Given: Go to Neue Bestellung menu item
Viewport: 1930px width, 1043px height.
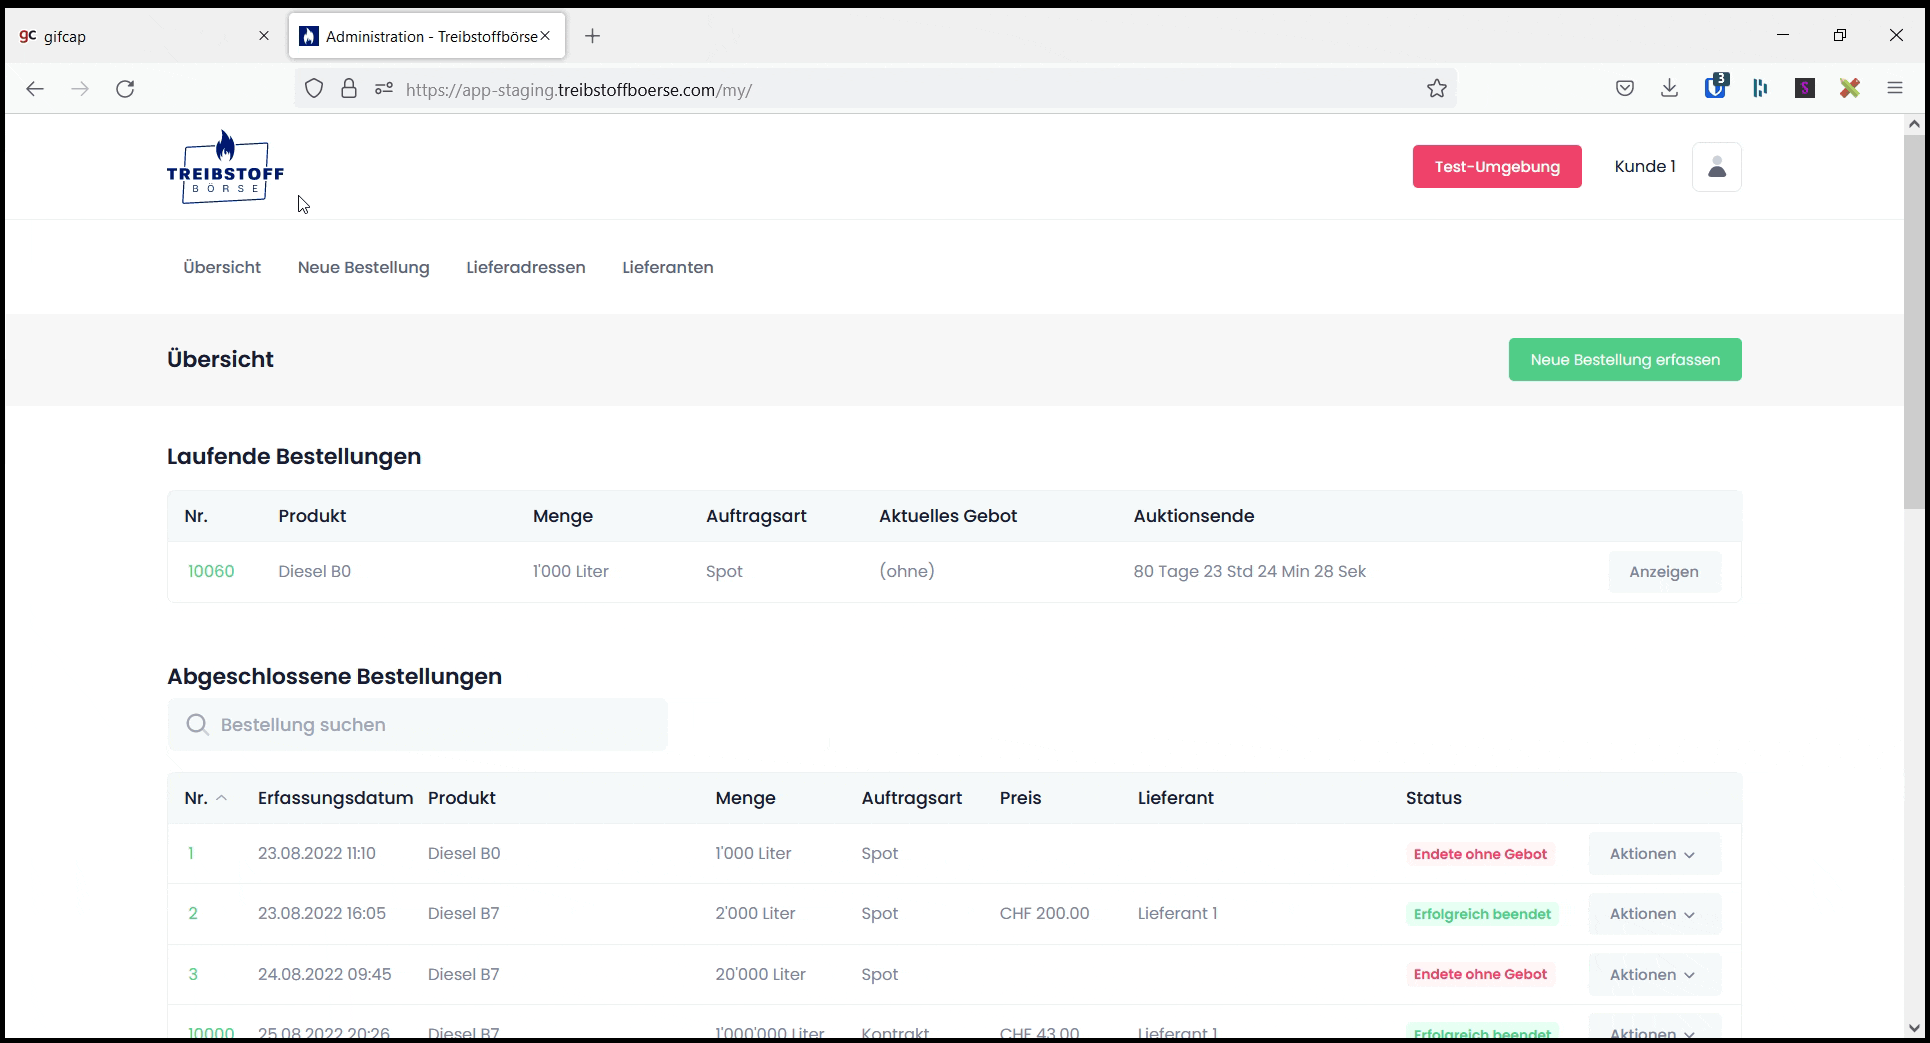Looking at the screenshot, I should (363, 268).
